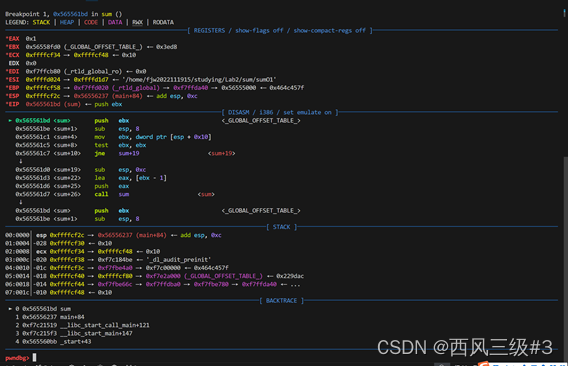The image size is (569, 367).
Task: Select the EBP register name
Action: pyautogui.click(x=13, y=88)
